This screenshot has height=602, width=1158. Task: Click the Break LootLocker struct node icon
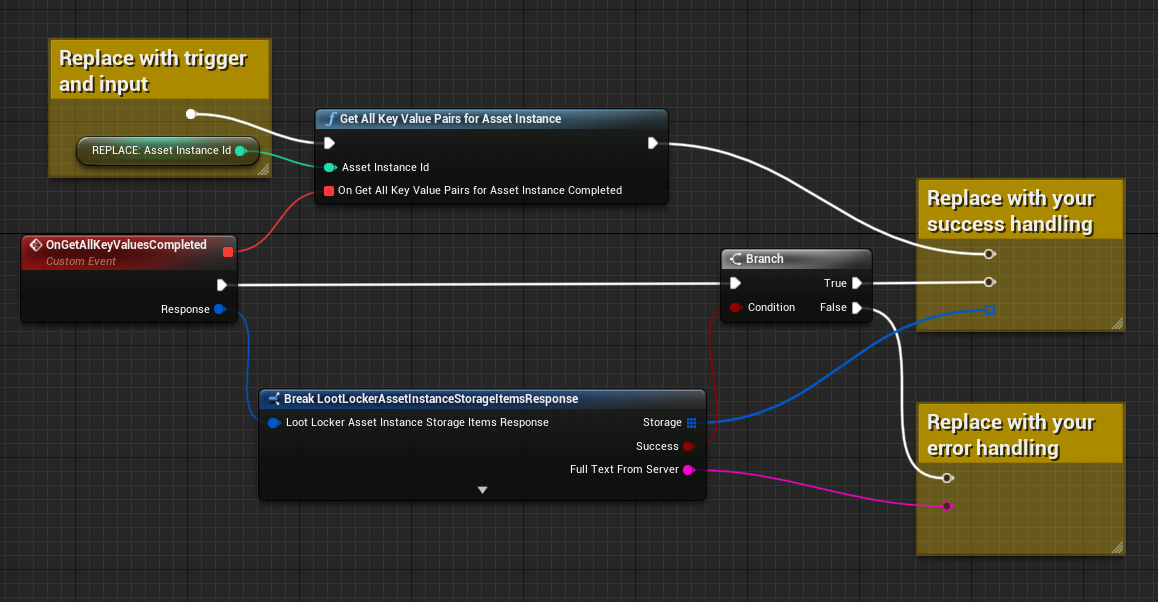(273, 399)
